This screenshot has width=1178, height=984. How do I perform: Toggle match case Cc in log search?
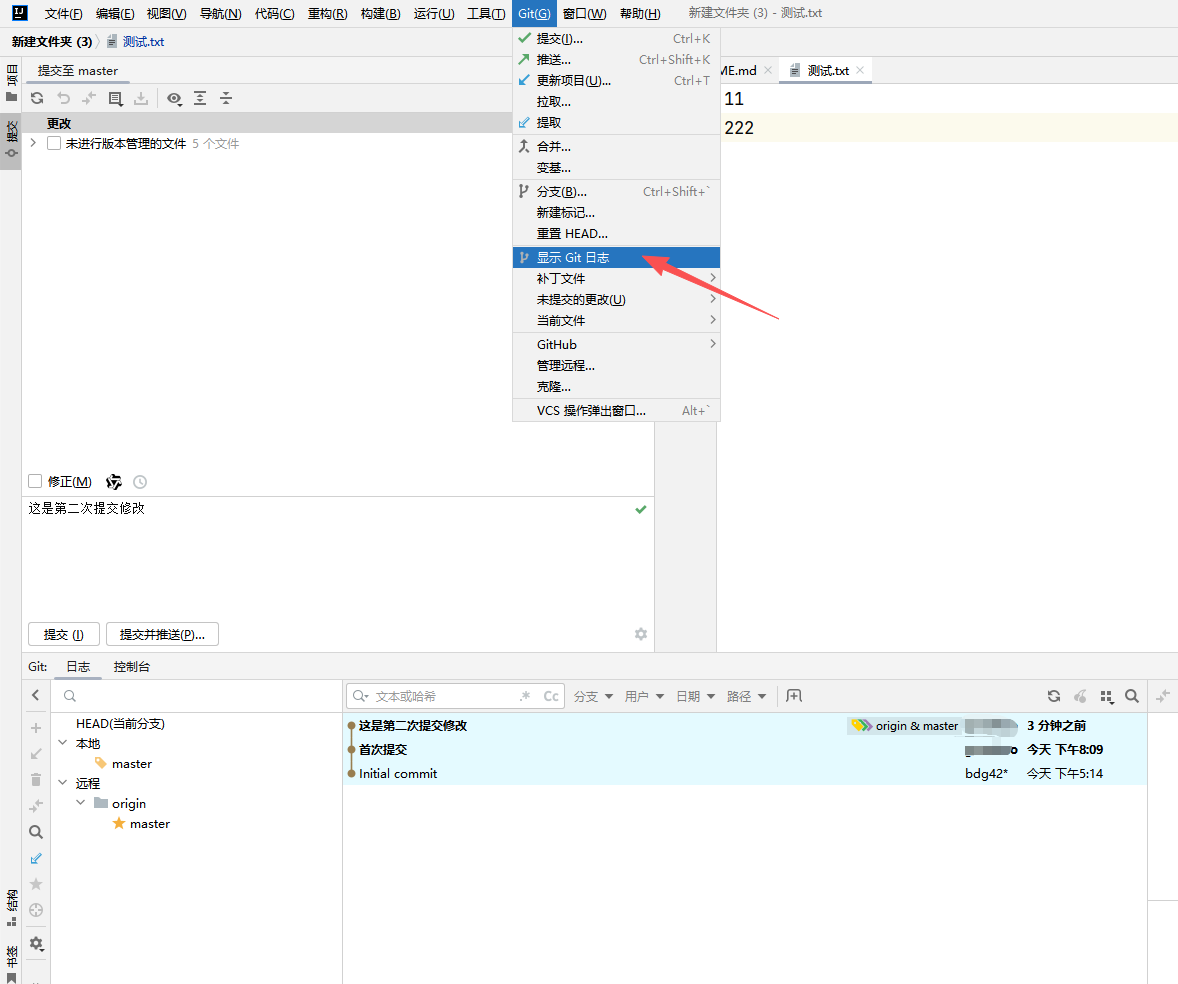click(551, 696)
